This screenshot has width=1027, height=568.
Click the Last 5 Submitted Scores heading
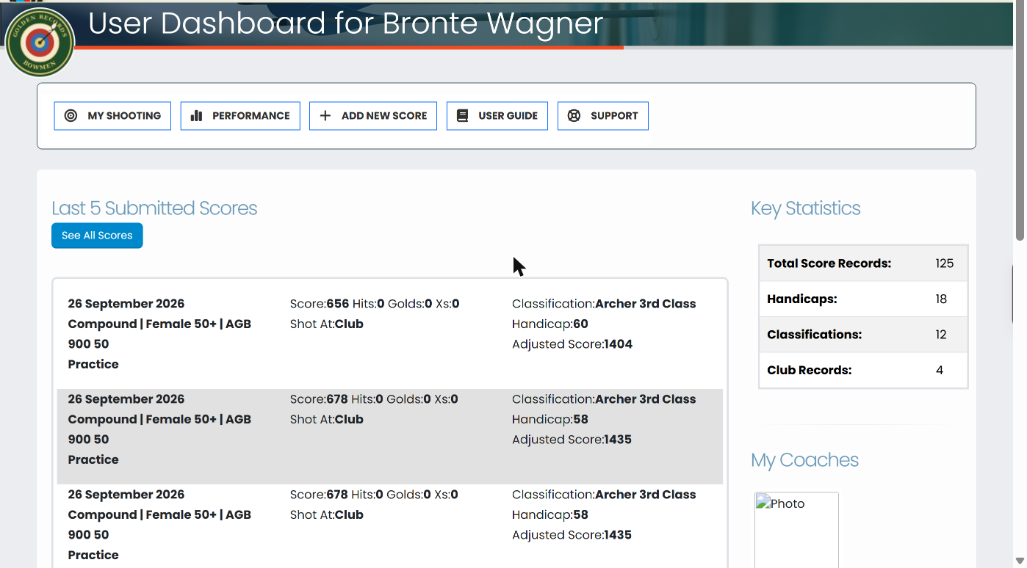[x=155, y=208]
